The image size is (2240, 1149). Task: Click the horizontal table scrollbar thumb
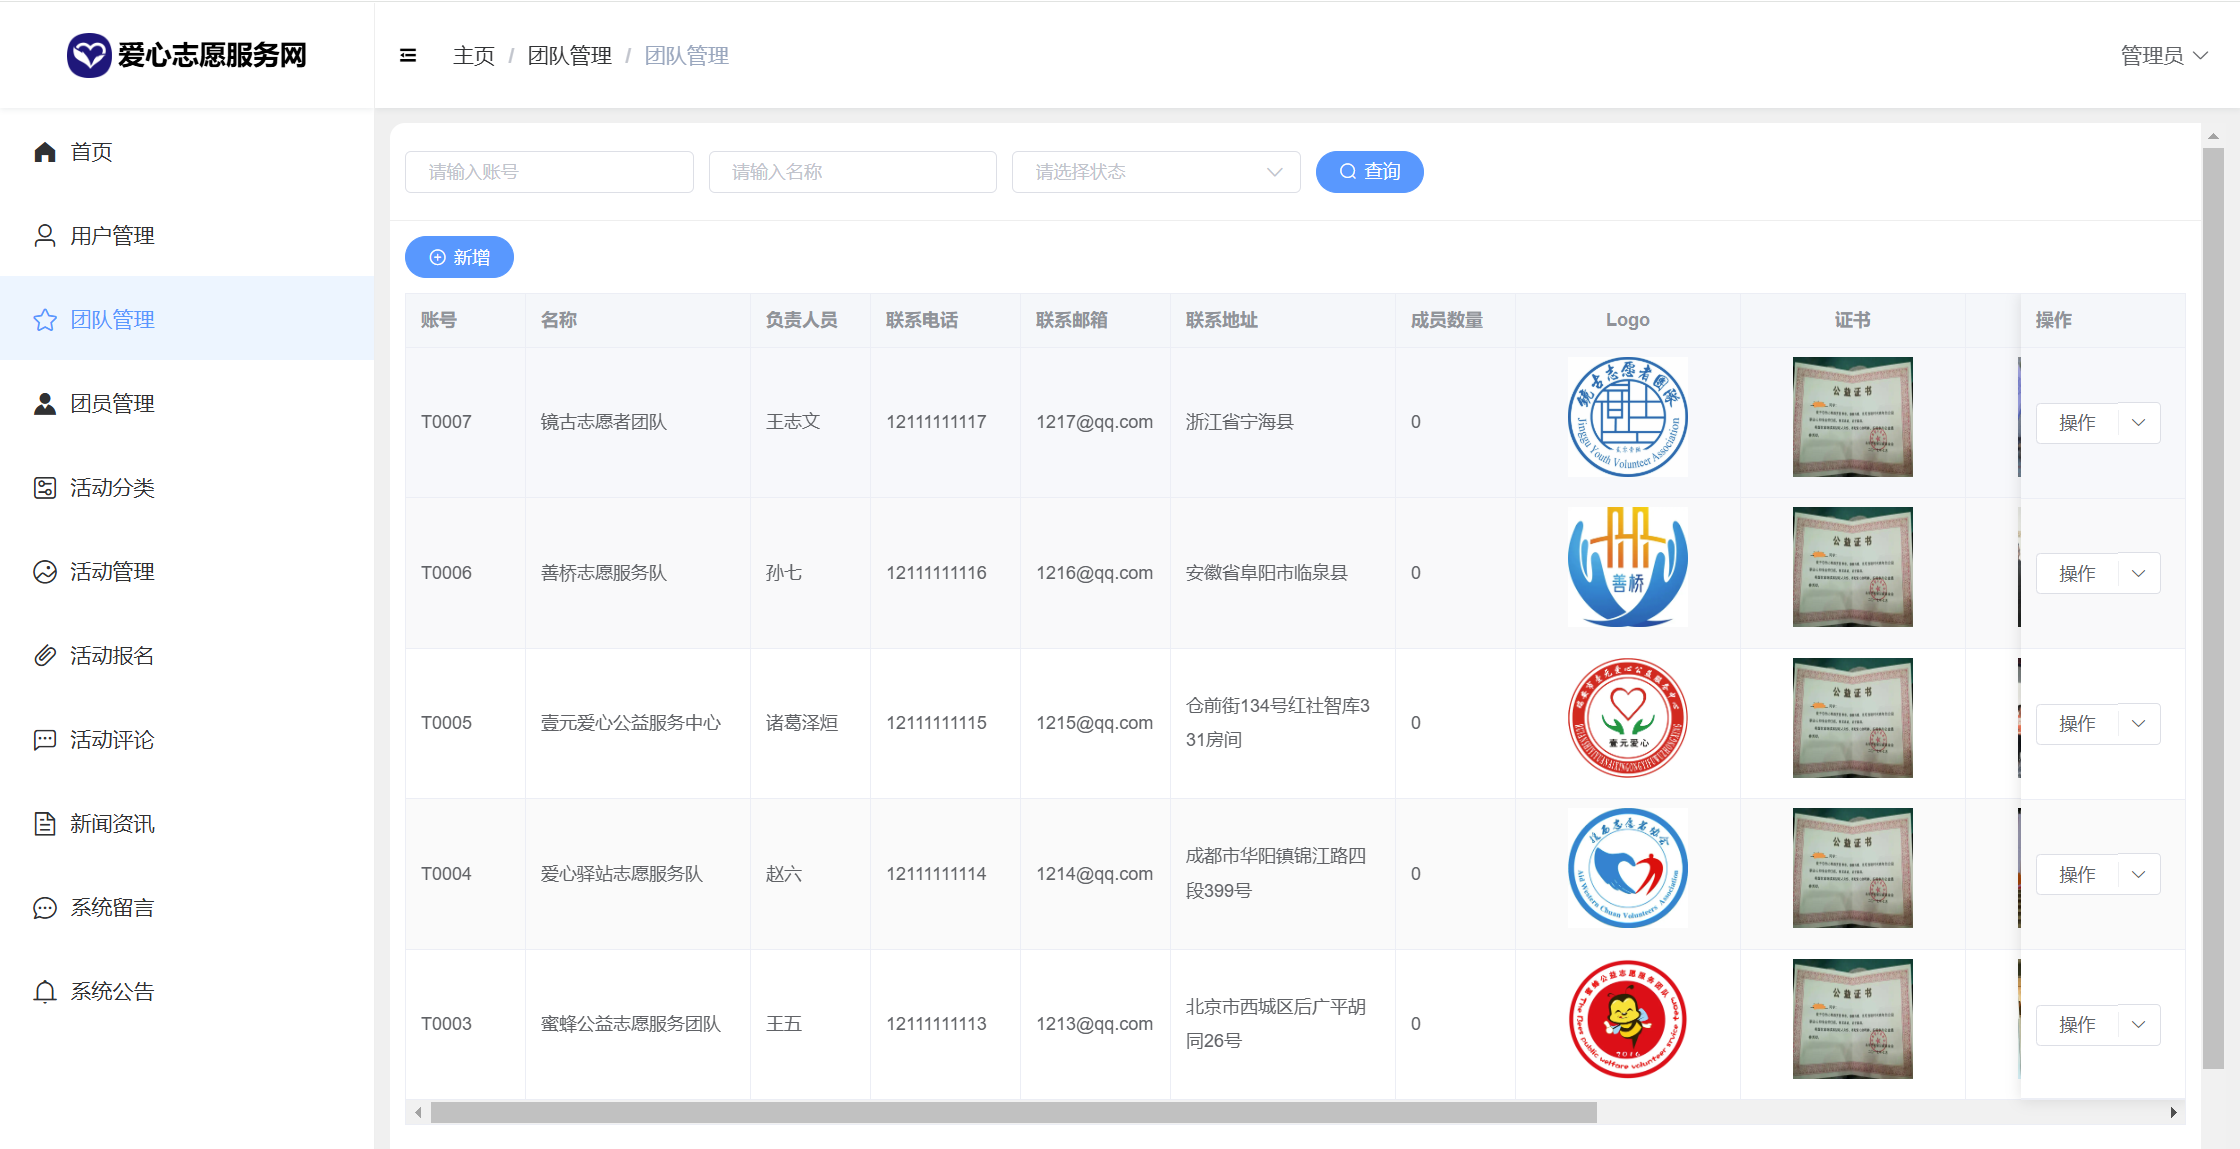1012,1112
